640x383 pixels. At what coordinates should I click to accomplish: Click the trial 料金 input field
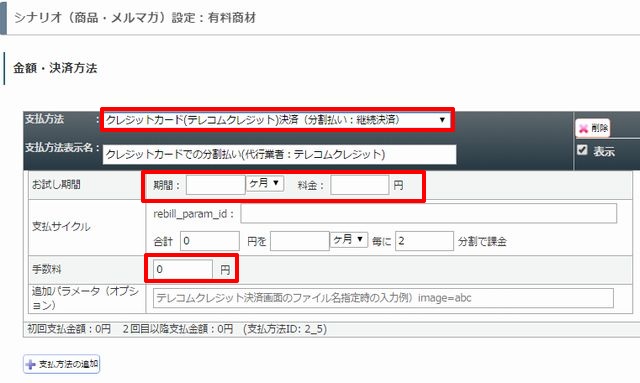(360, 185)
